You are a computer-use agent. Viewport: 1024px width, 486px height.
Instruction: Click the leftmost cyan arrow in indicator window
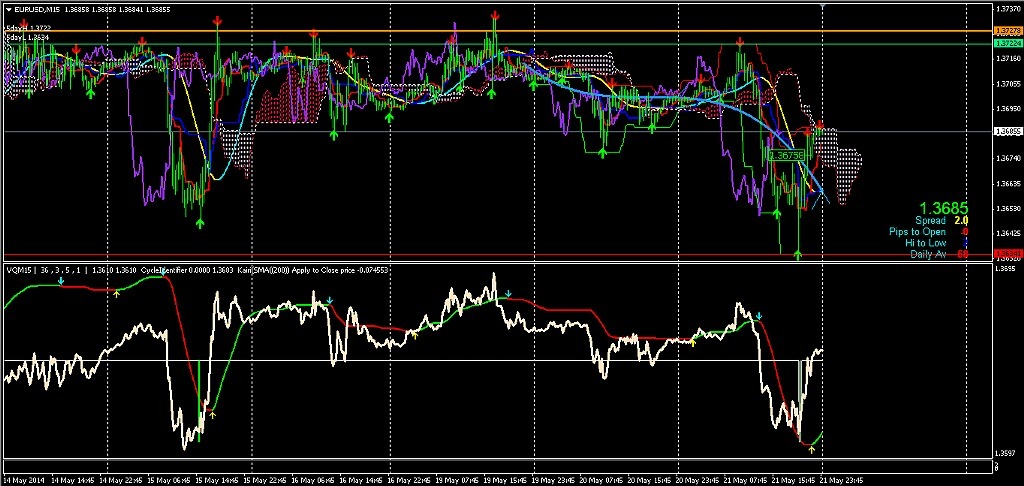coord(61,282)
